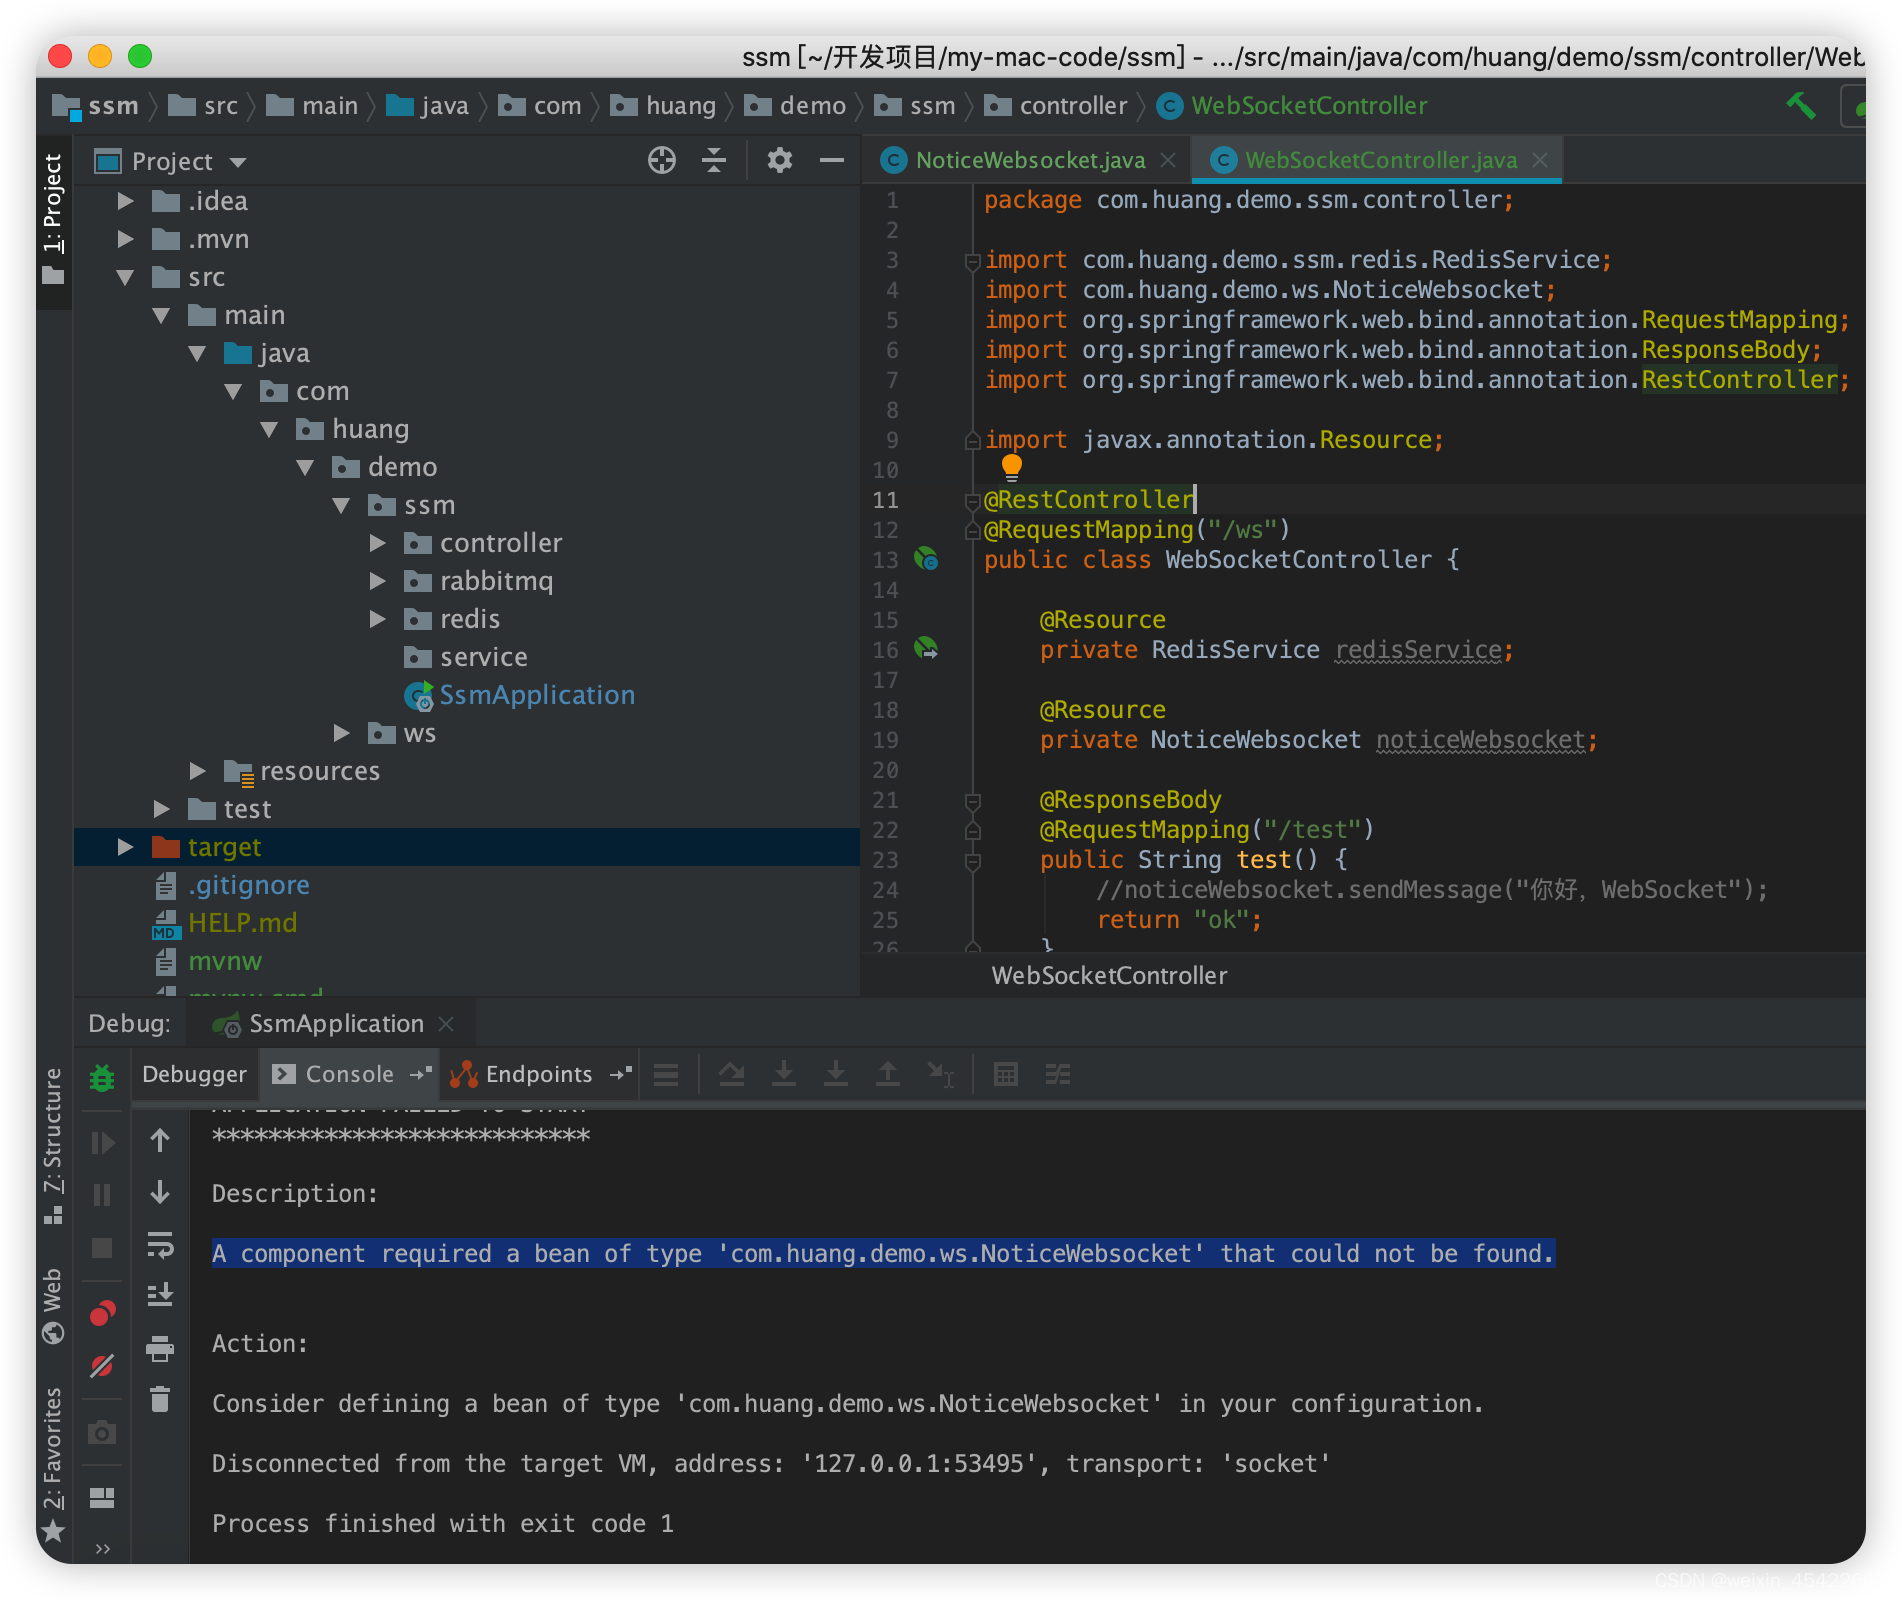Print the console output

[161, 1348]
